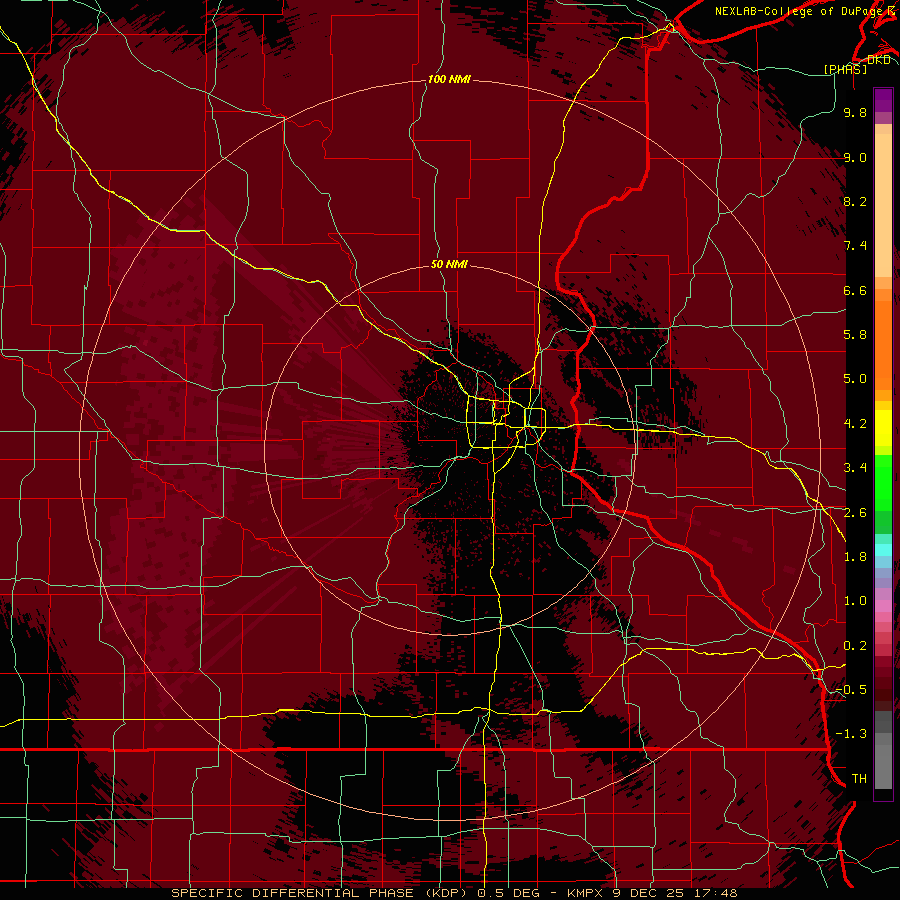Click the 2.6 scale value
The image size is (900, 900).
(855, 513)
